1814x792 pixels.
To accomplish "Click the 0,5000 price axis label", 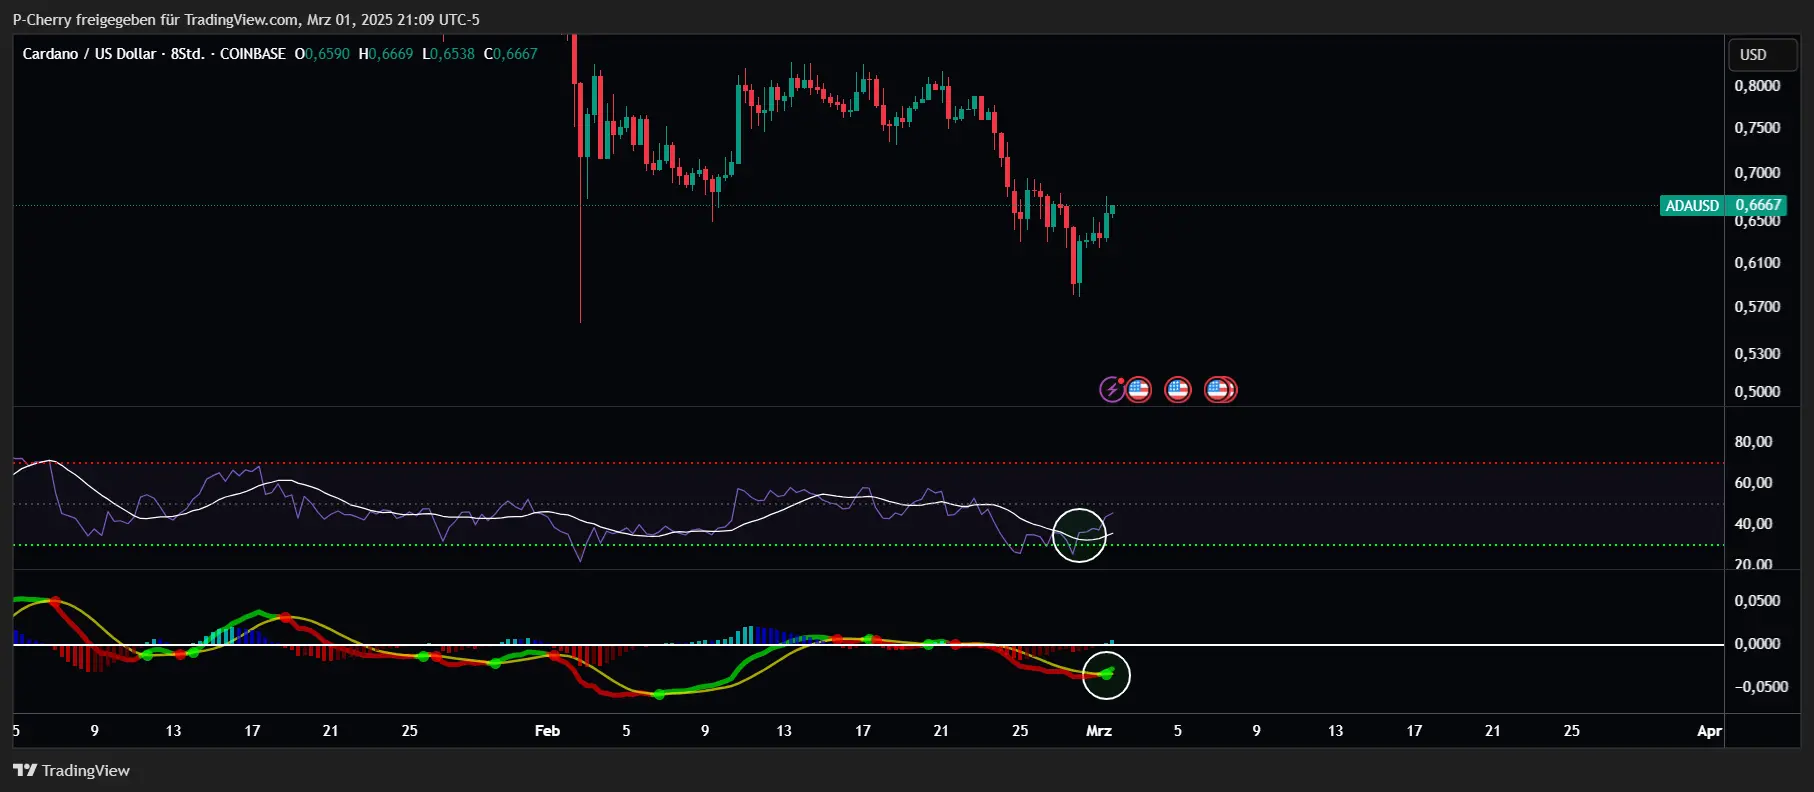I will click(1757, 392).
